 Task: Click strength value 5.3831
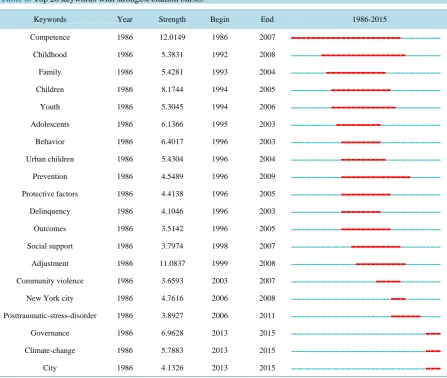172,55
